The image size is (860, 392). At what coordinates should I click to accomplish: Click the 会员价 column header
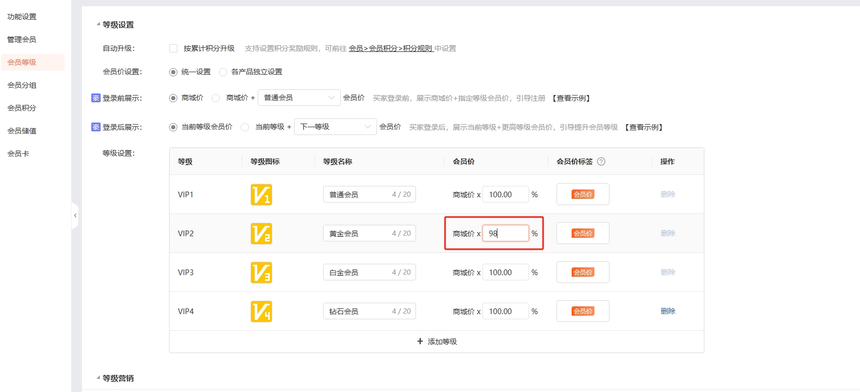[x=463, y=162]
